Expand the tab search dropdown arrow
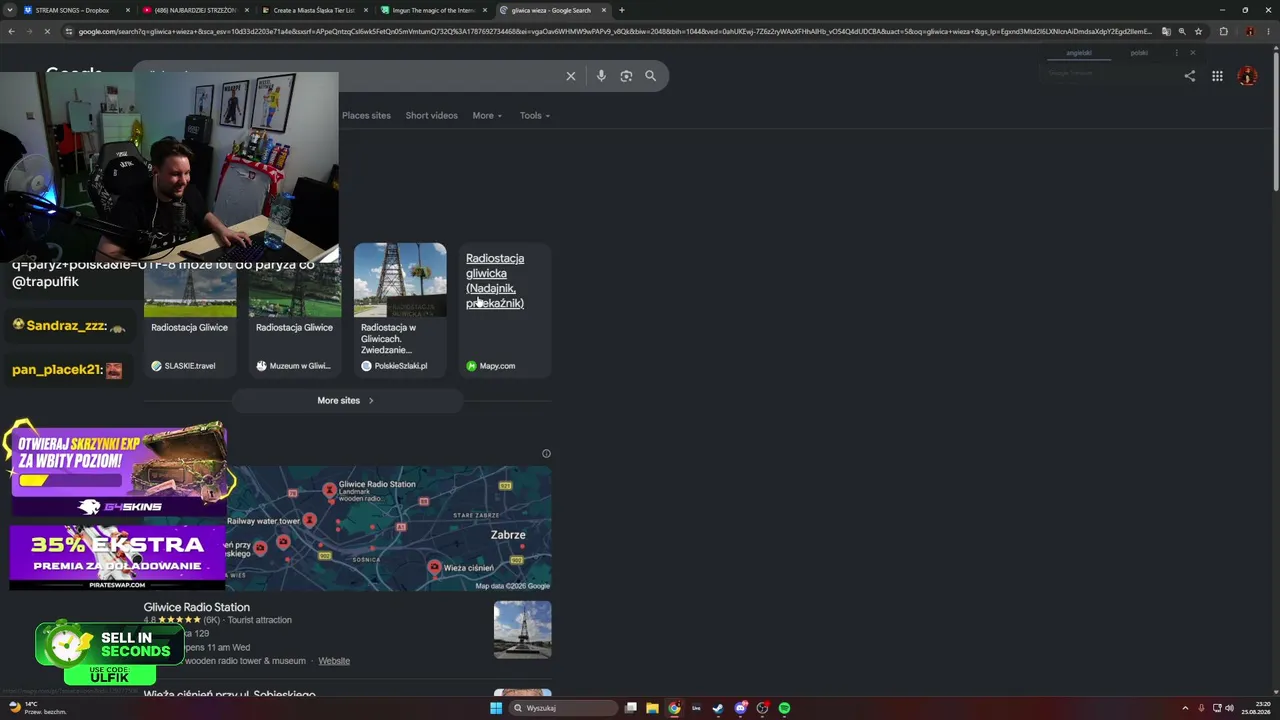 click(11, 10)
